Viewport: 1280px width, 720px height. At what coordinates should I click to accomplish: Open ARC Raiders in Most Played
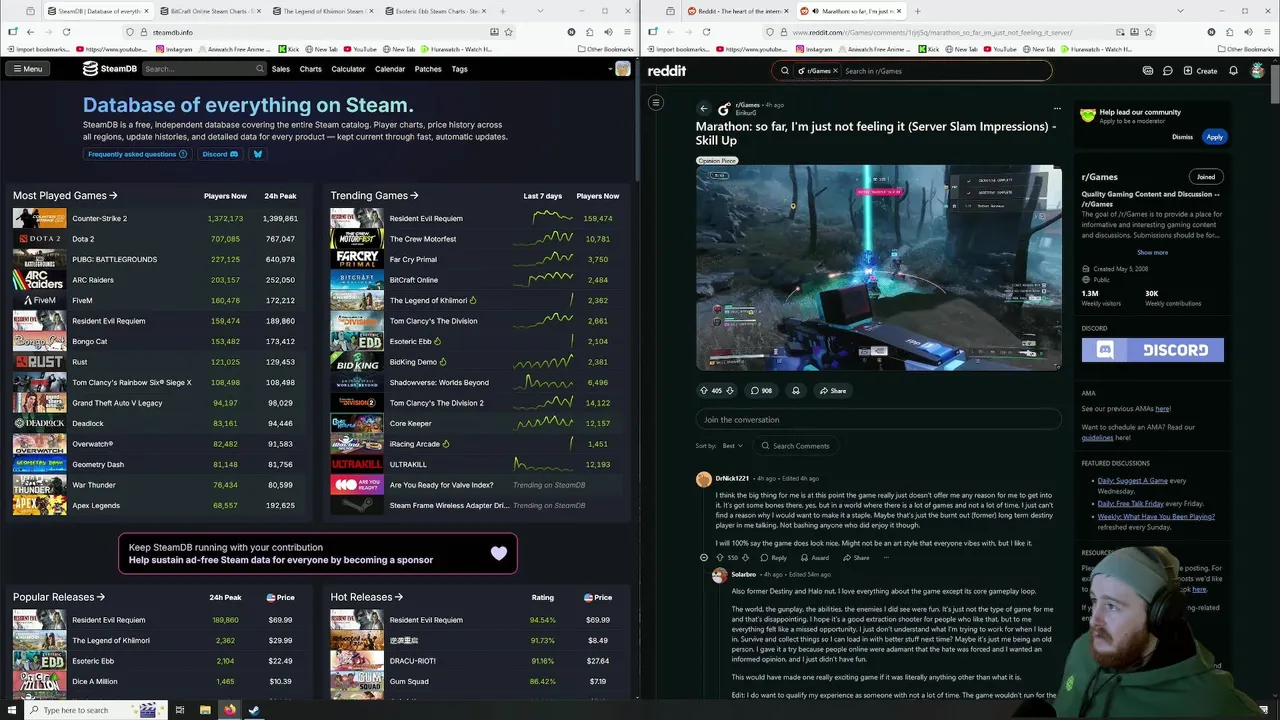click(x=93, y=280)
